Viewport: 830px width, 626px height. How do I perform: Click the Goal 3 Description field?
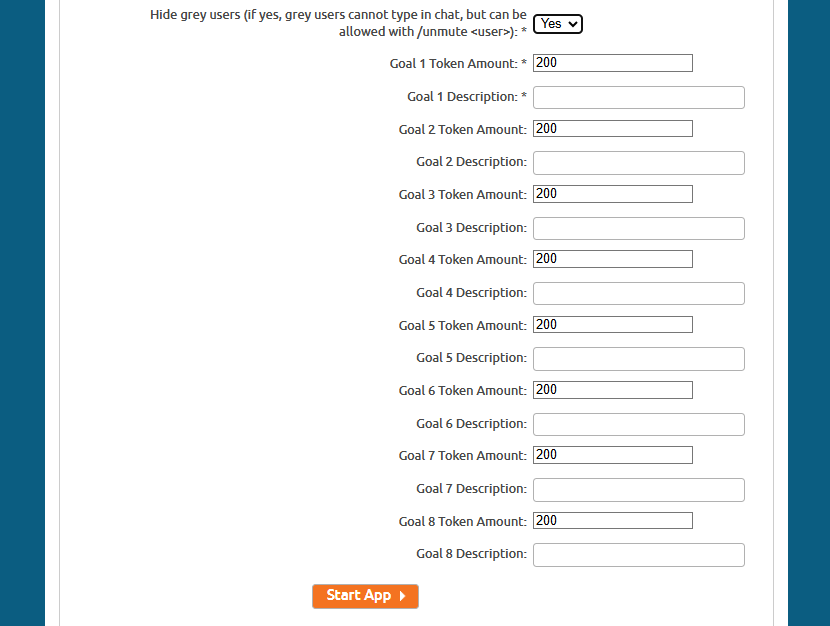coord(638,228)
